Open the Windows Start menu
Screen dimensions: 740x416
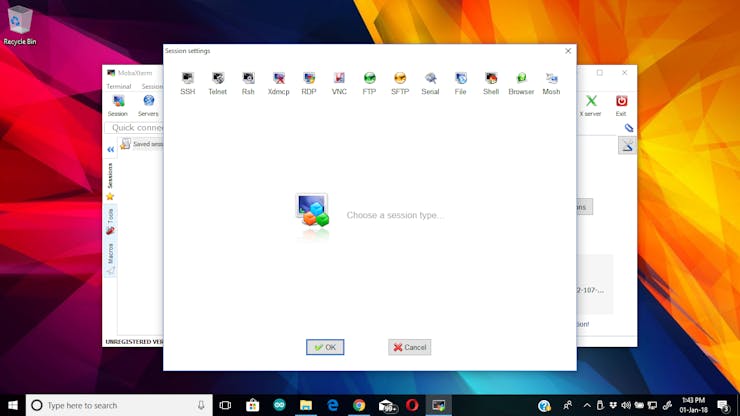pos(13,405)
